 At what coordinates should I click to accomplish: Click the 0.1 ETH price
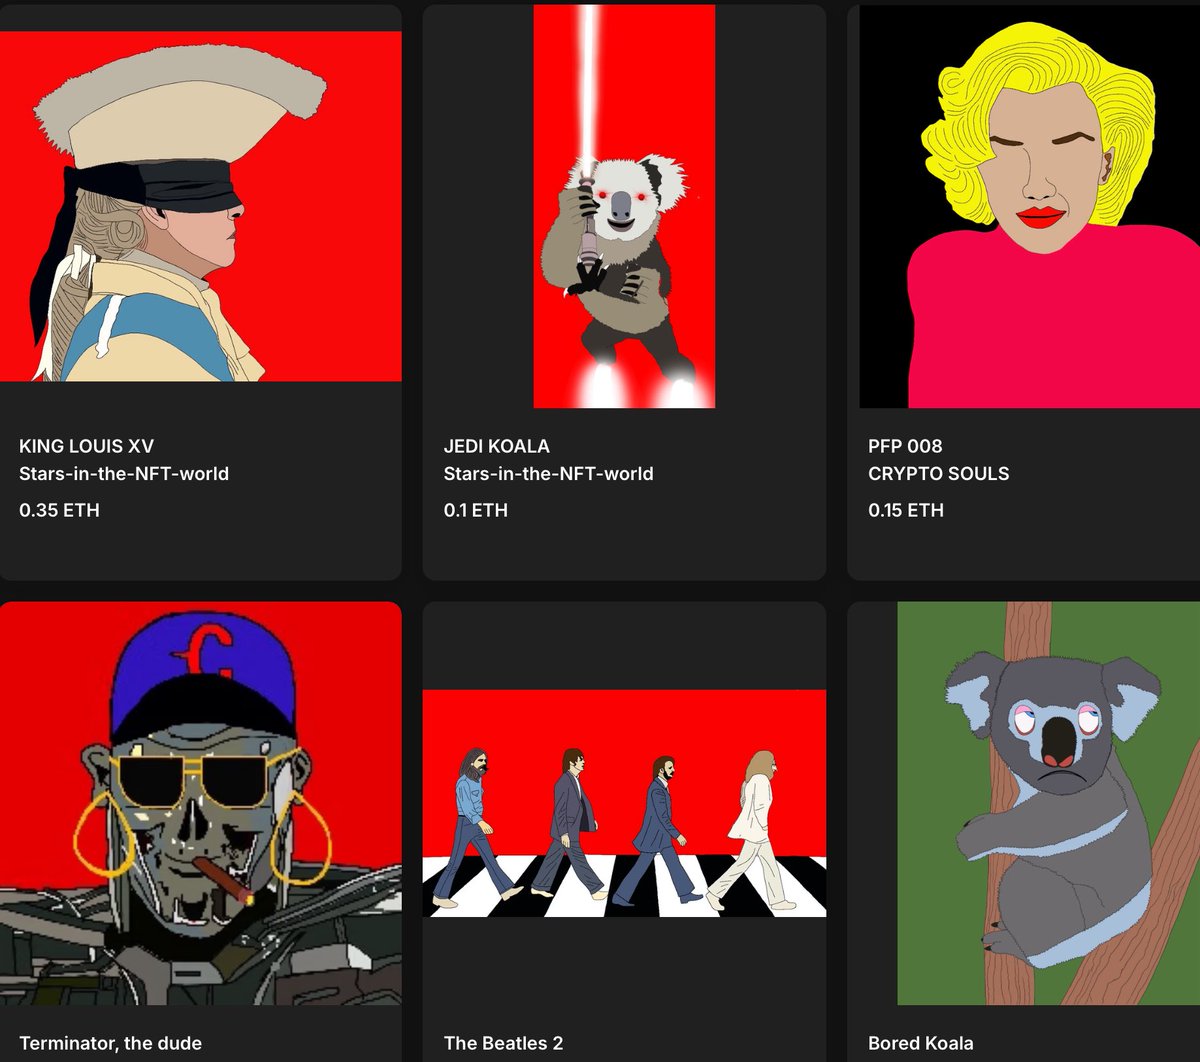476,510
